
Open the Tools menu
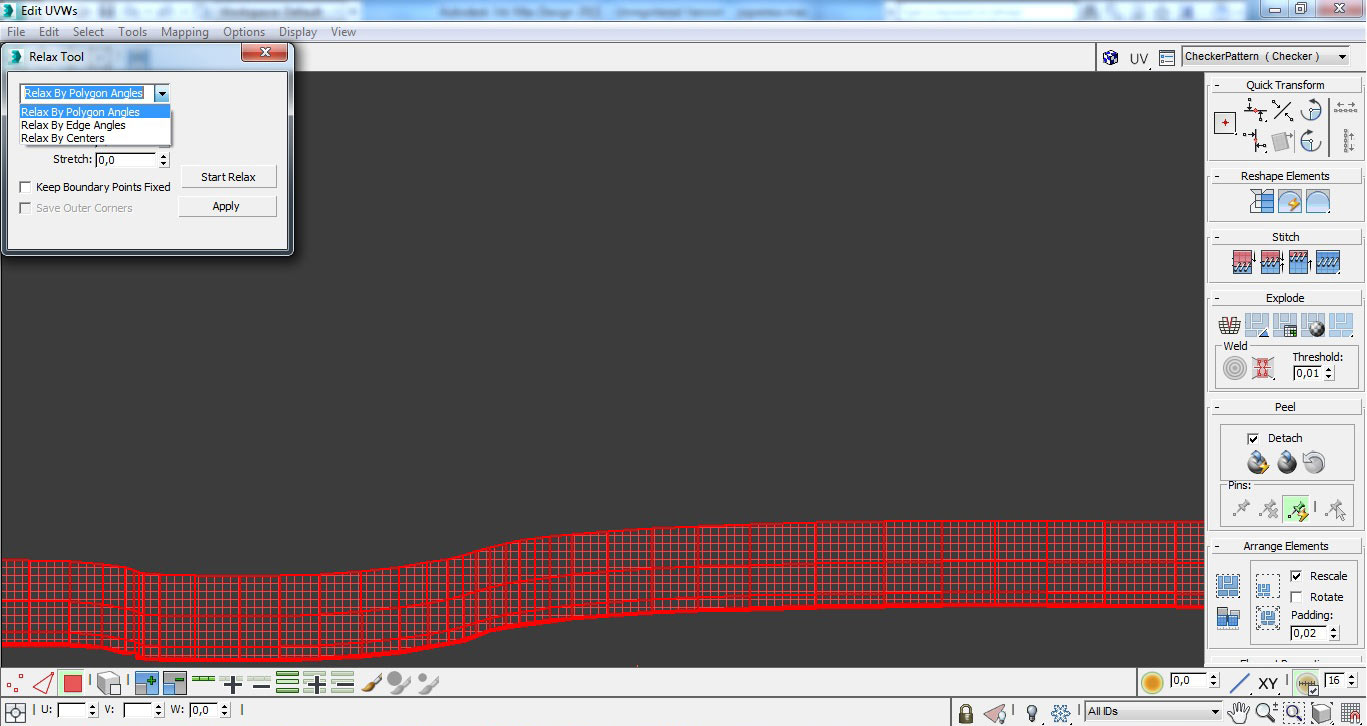pos(132,32)
